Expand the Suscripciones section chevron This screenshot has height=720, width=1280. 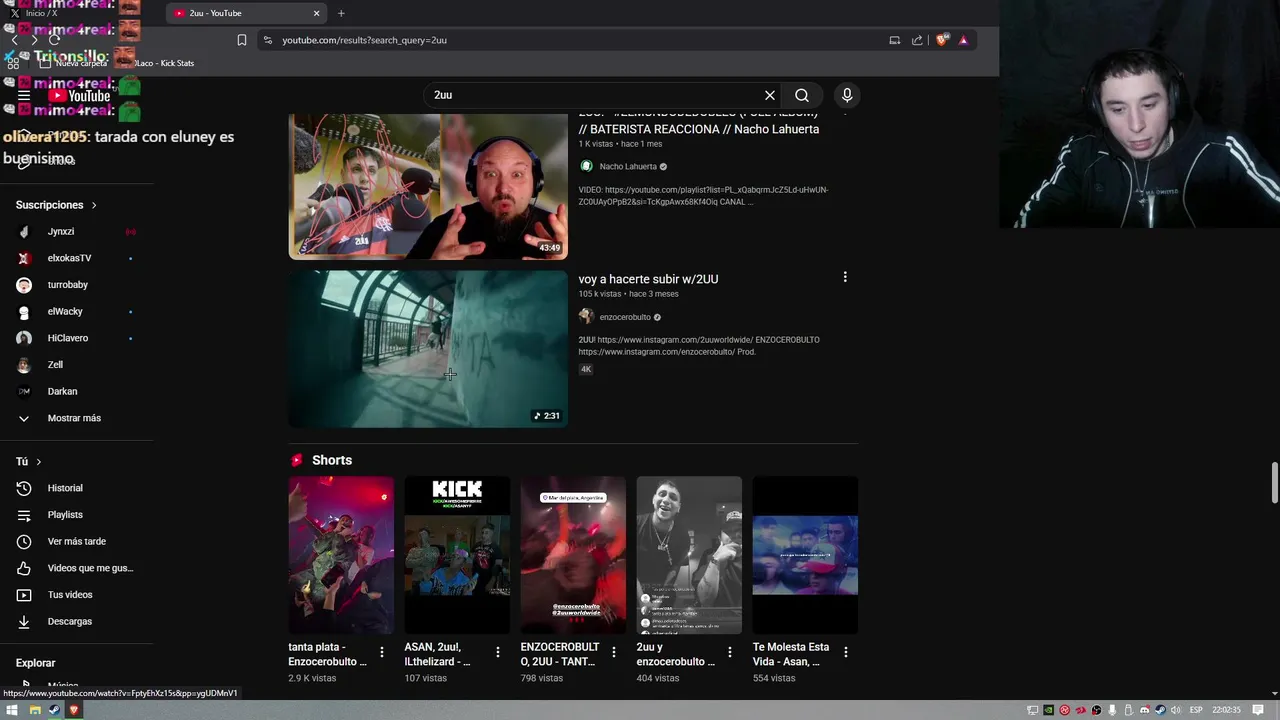[x=94, y=205]
